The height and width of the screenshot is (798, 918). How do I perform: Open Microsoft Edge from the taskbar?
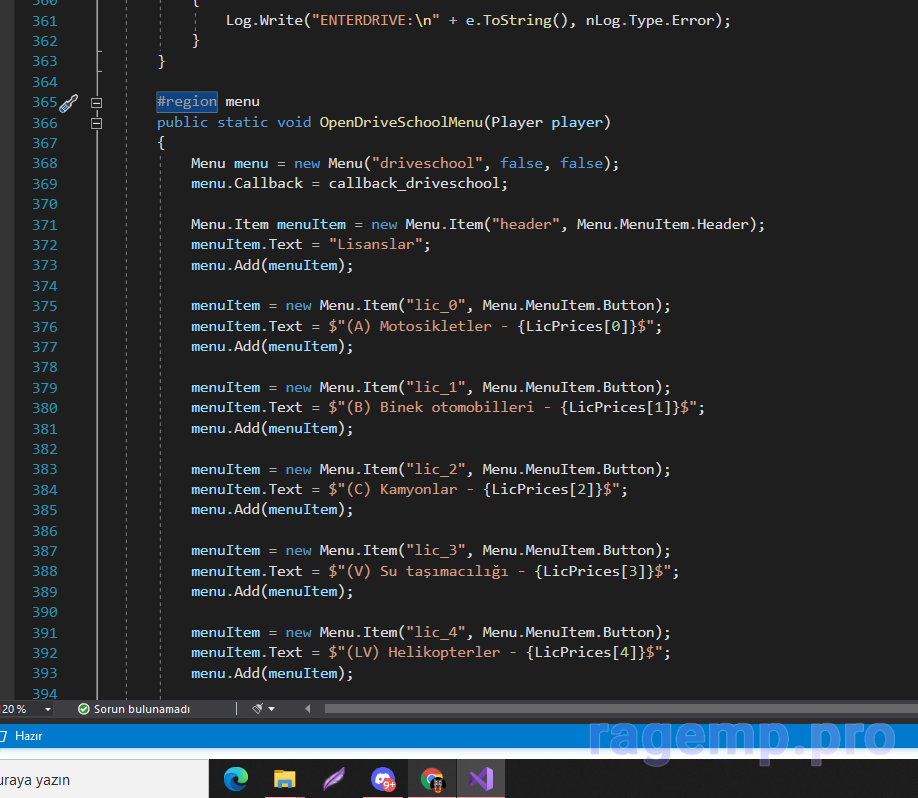236,779
